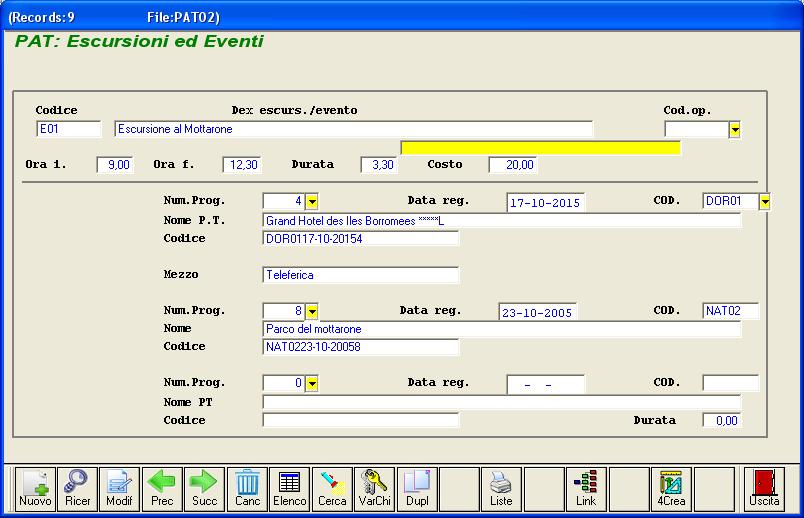Click the Dupl duplicate record icon
The image size is (804, 518).
pos(417,489)
